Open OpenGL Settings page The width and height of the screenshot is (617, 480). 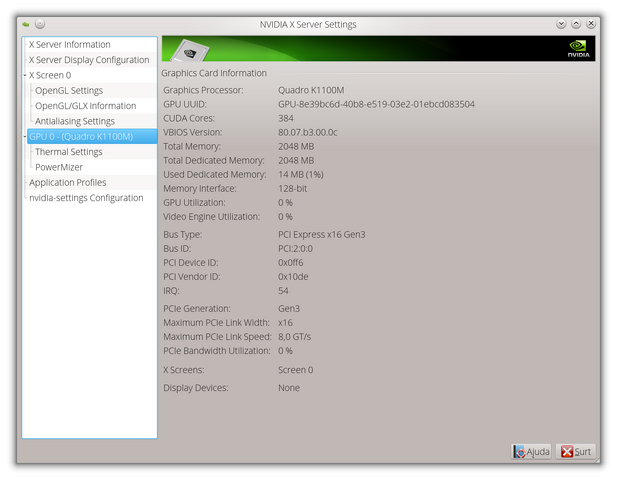[x=69, y=90]
